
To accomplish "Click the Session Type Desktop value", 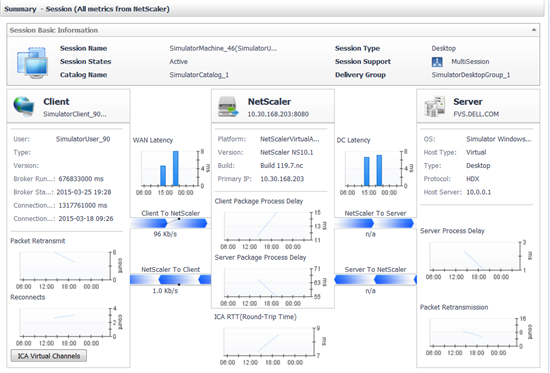I will [444, 48].
